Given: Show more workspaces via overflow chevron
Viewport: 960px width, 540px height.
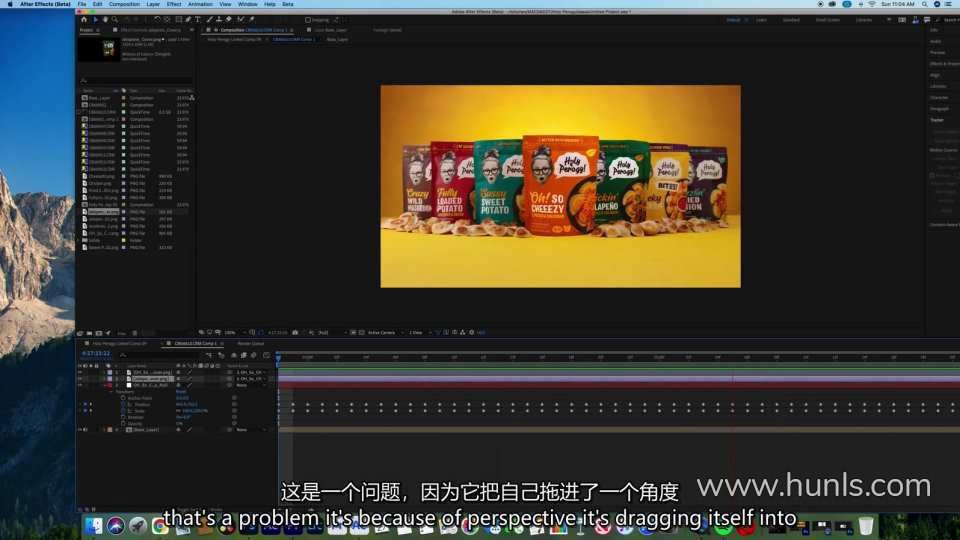Looking at the screenshot, I should tap(889, 20).
